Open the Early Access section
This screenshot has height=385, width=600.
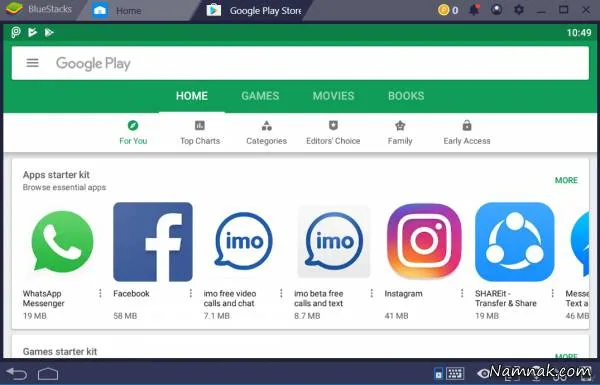[x=467, y=132]
